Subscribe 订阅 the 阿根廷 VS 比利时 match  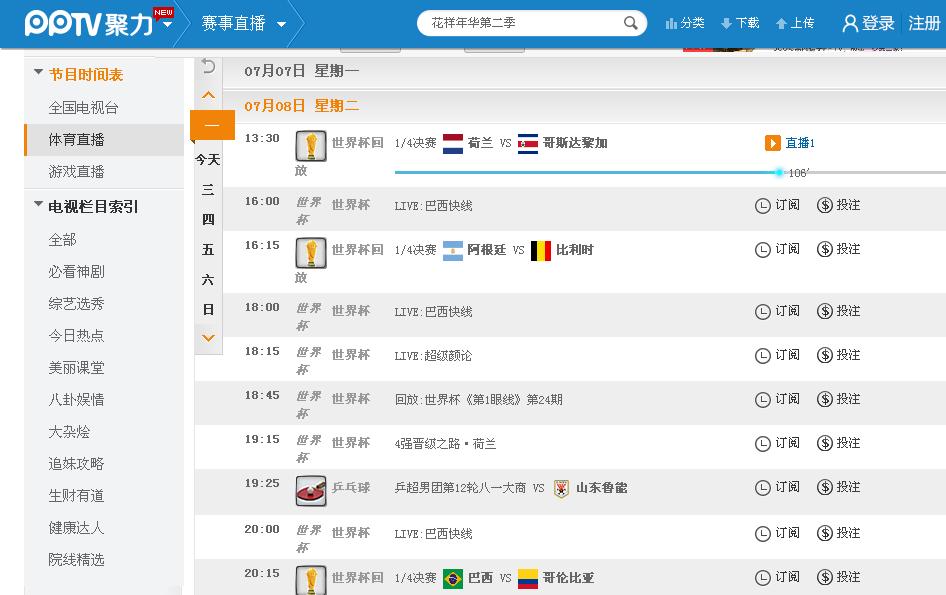point(777,249)
